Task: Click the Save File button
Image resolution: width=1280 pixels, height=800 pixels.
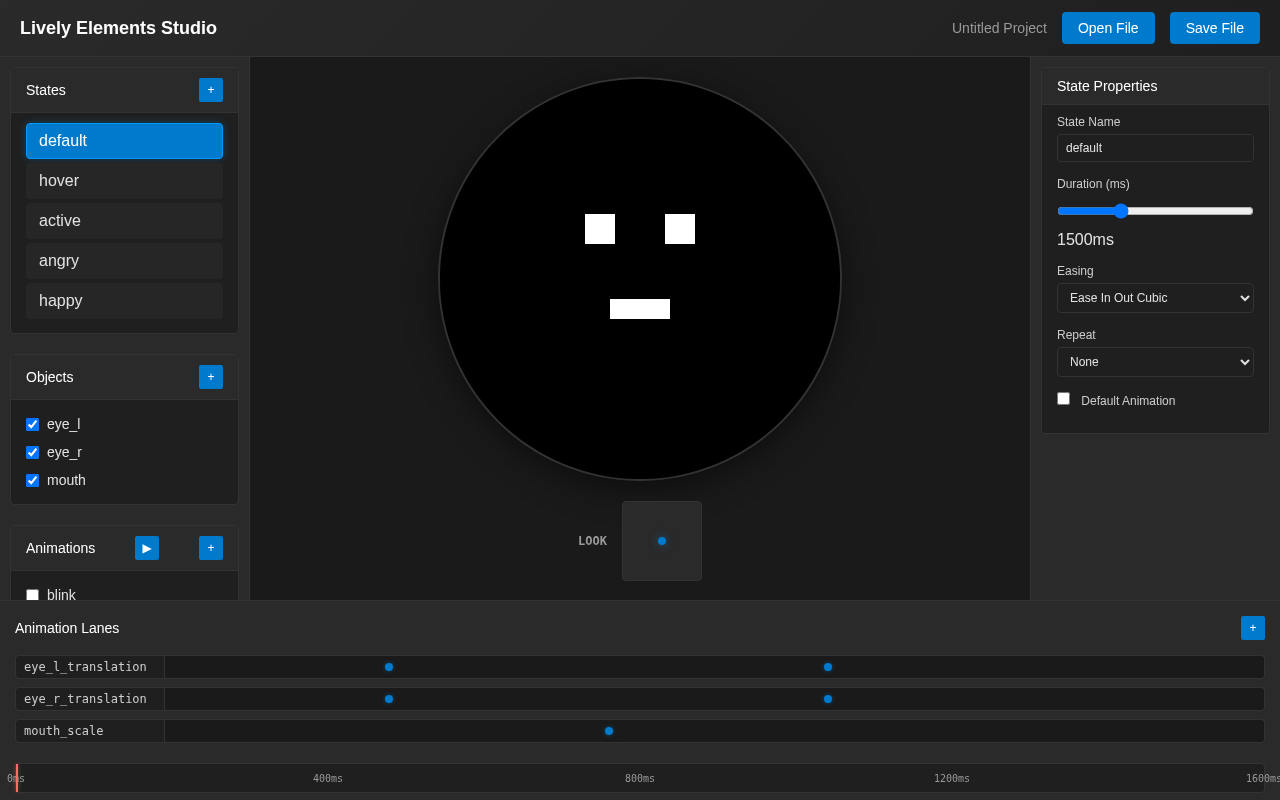Action: (1214, 28)
